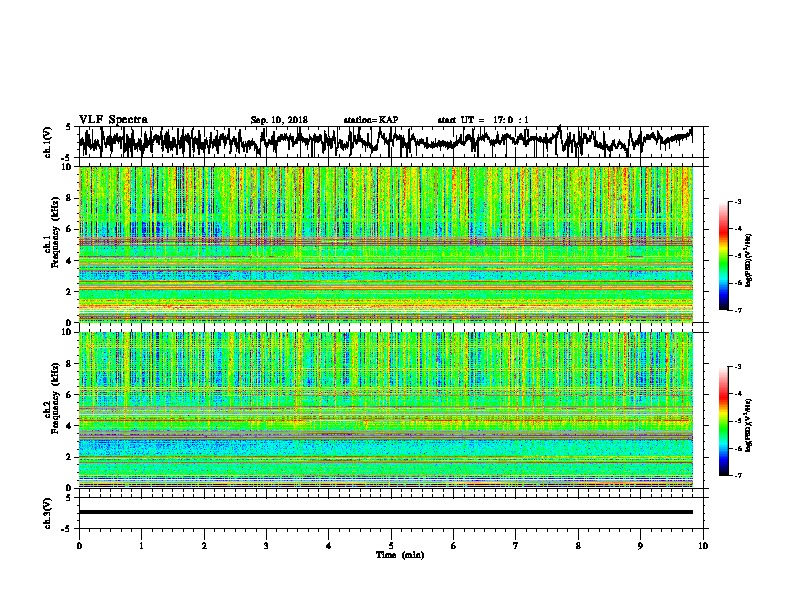Click the 'station=KAP' label
Viewport: 792px width, 612px height.
click(371, 120)
